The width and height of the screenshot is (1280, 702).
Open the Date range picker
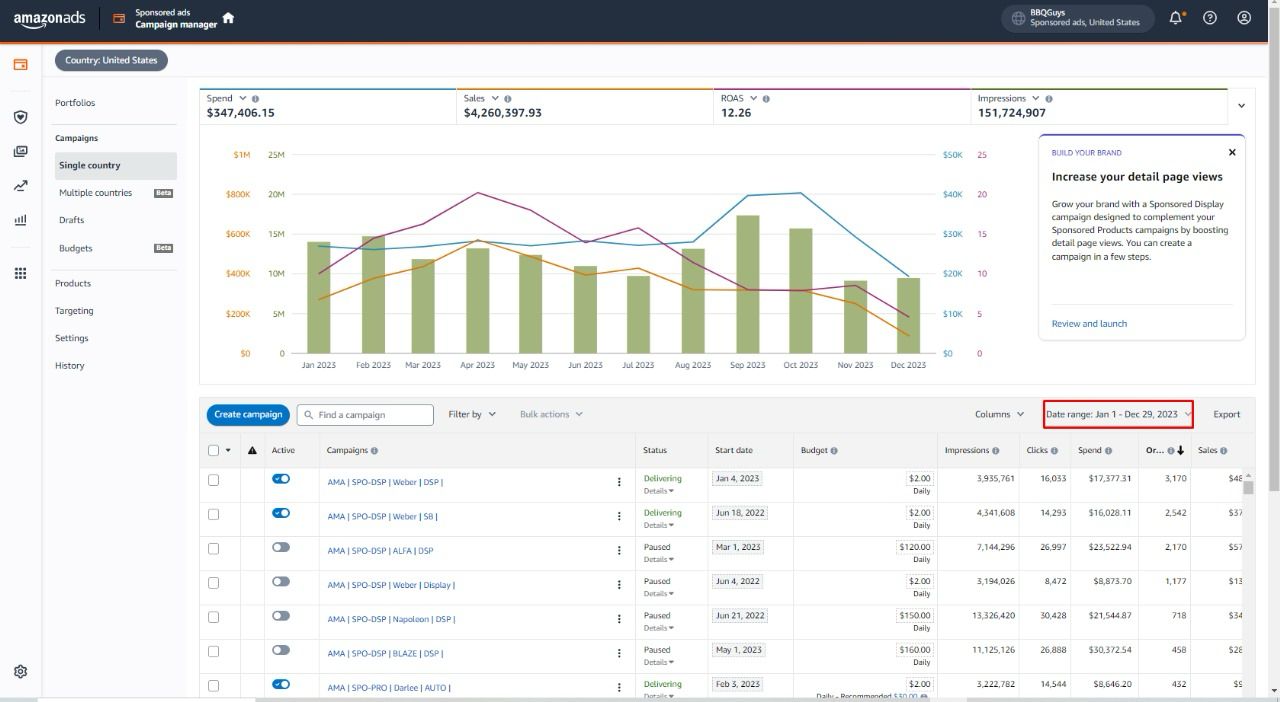point(1118,414)
